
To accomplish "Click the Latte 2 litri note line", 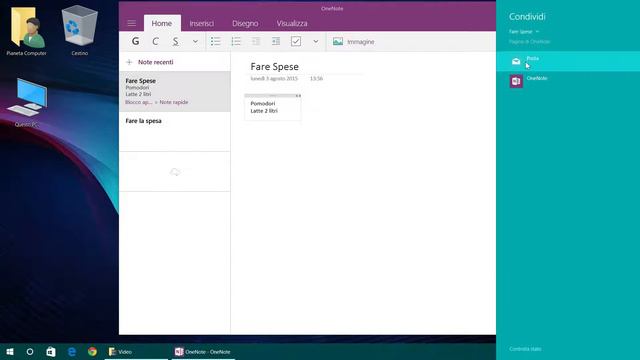I will (264, 111).
